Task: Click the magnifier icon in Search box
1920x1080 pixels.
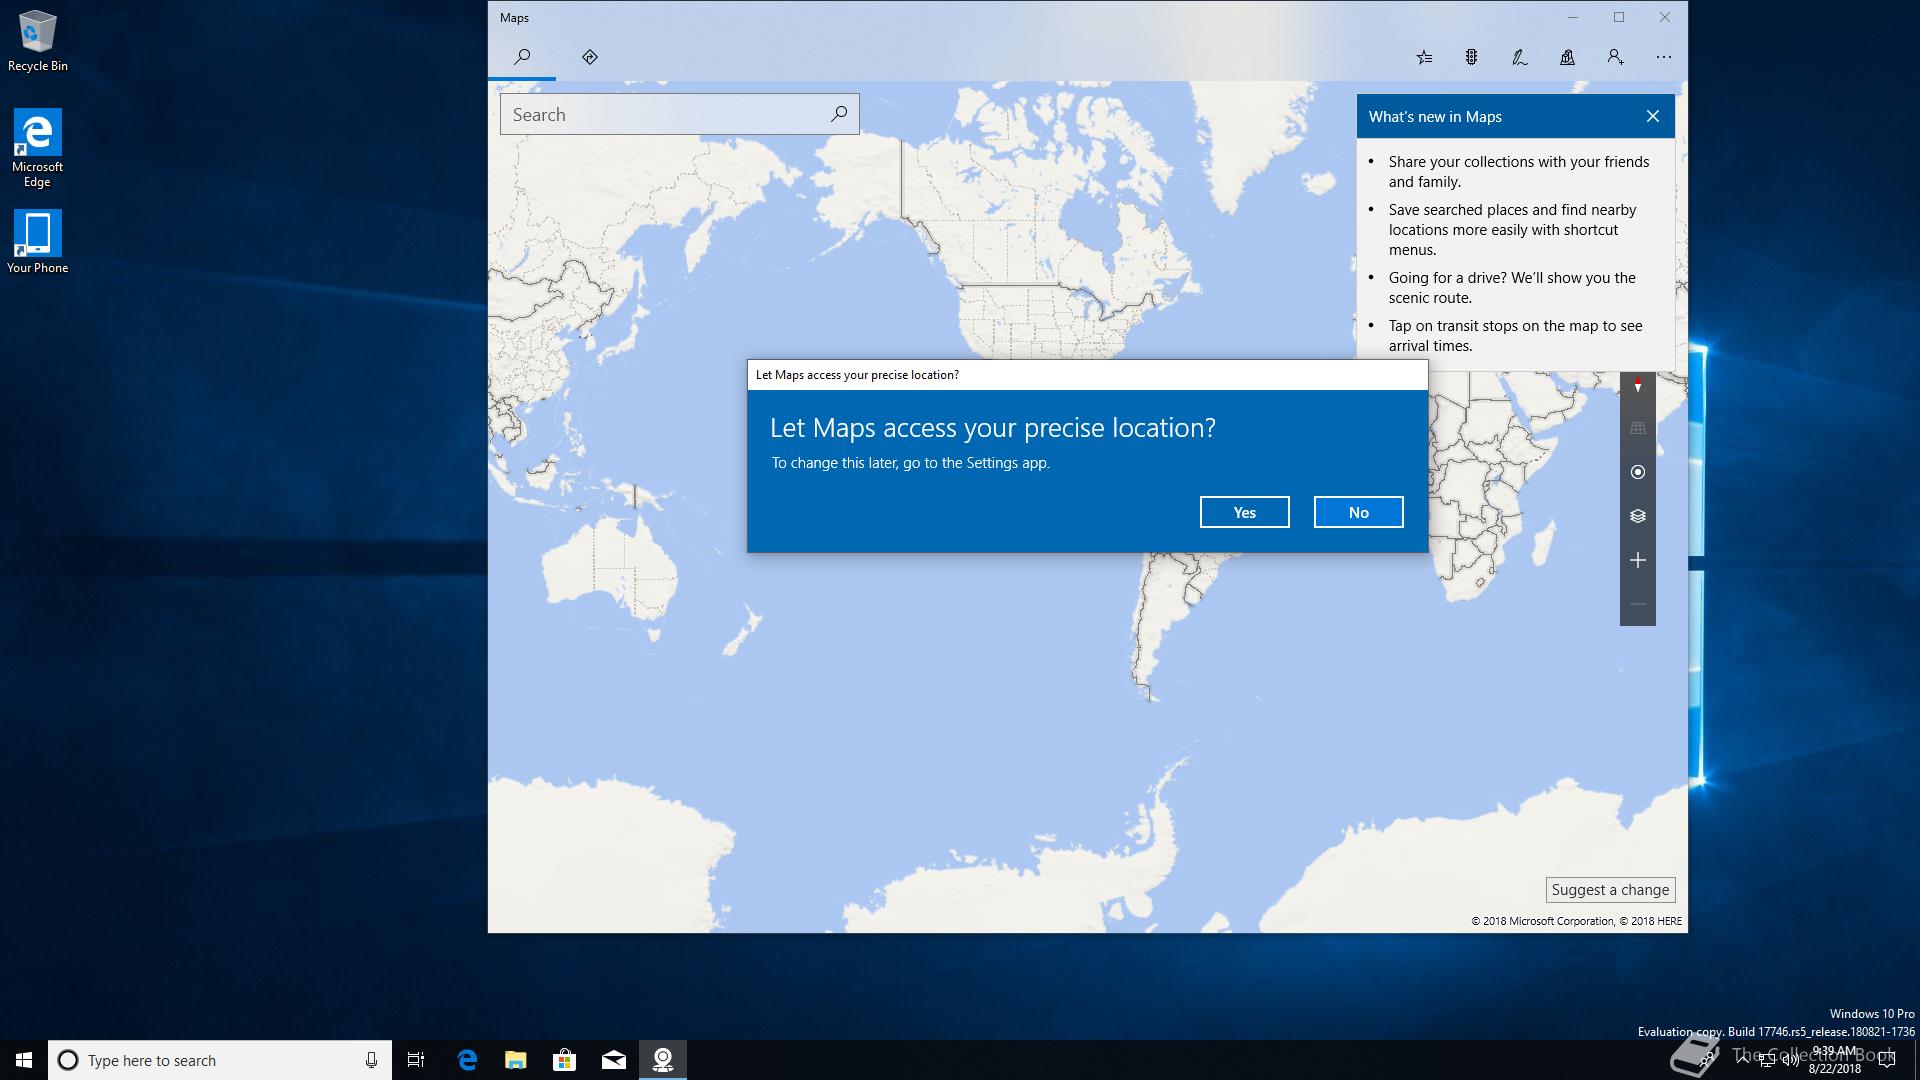Action: point(839,114)
